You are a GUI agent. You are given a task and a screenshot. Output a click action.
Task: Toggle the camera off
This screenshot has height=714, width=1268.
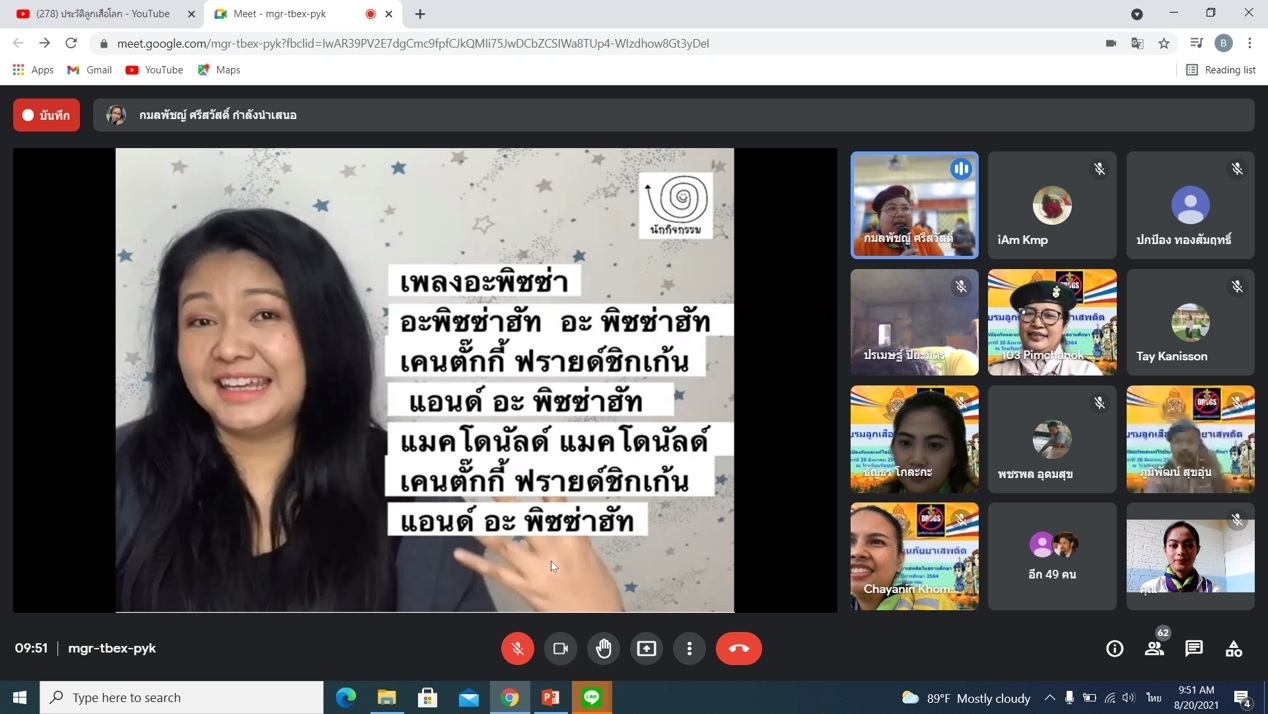click(x=560, y=648)
